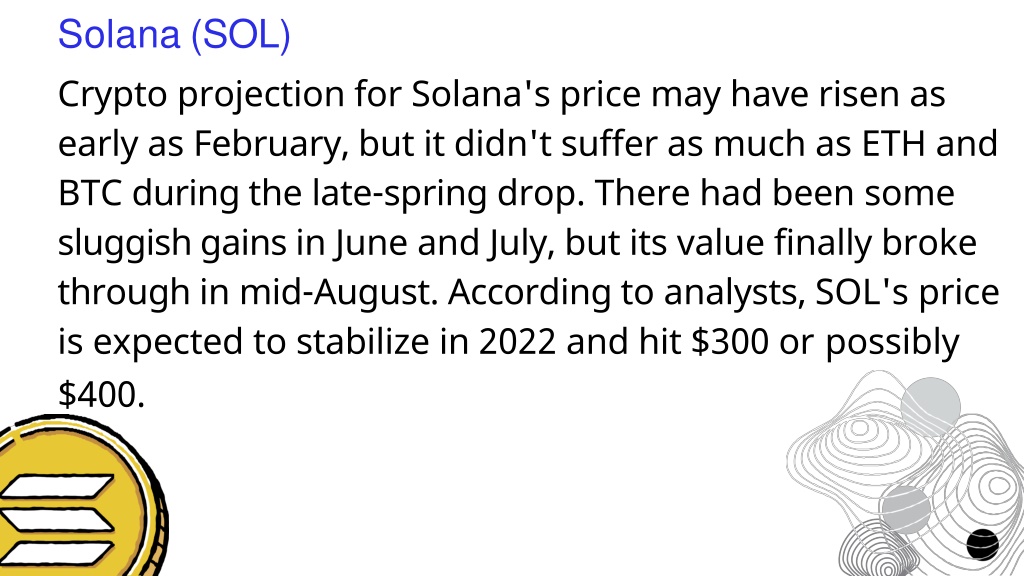Place cursor on the year "2022"
1024x576 pixels.
517,342
